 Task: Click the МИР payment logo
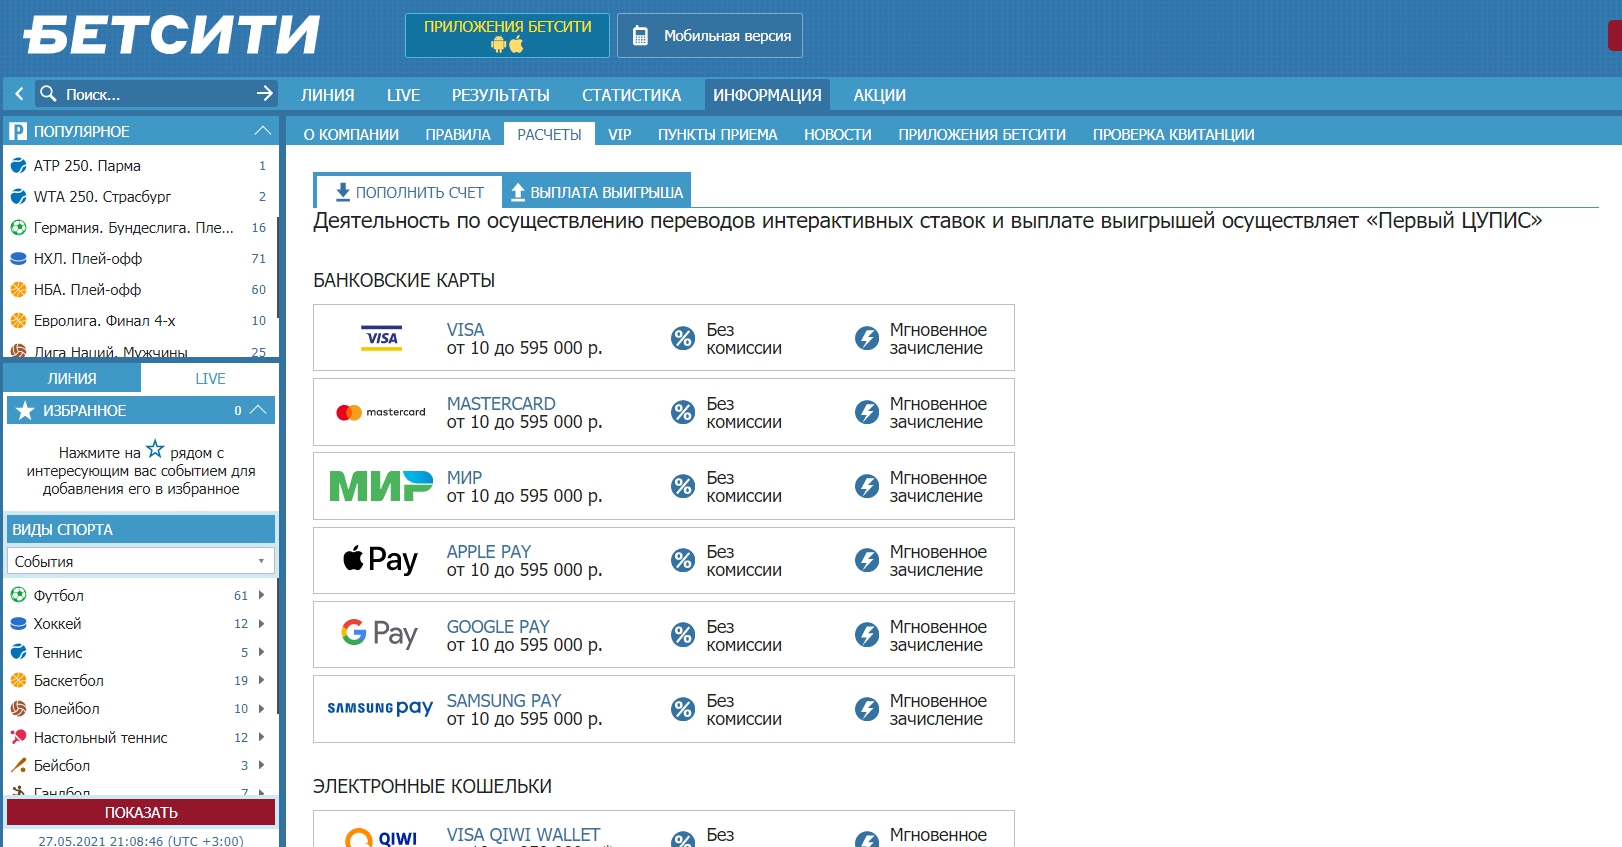click(381, 486)
